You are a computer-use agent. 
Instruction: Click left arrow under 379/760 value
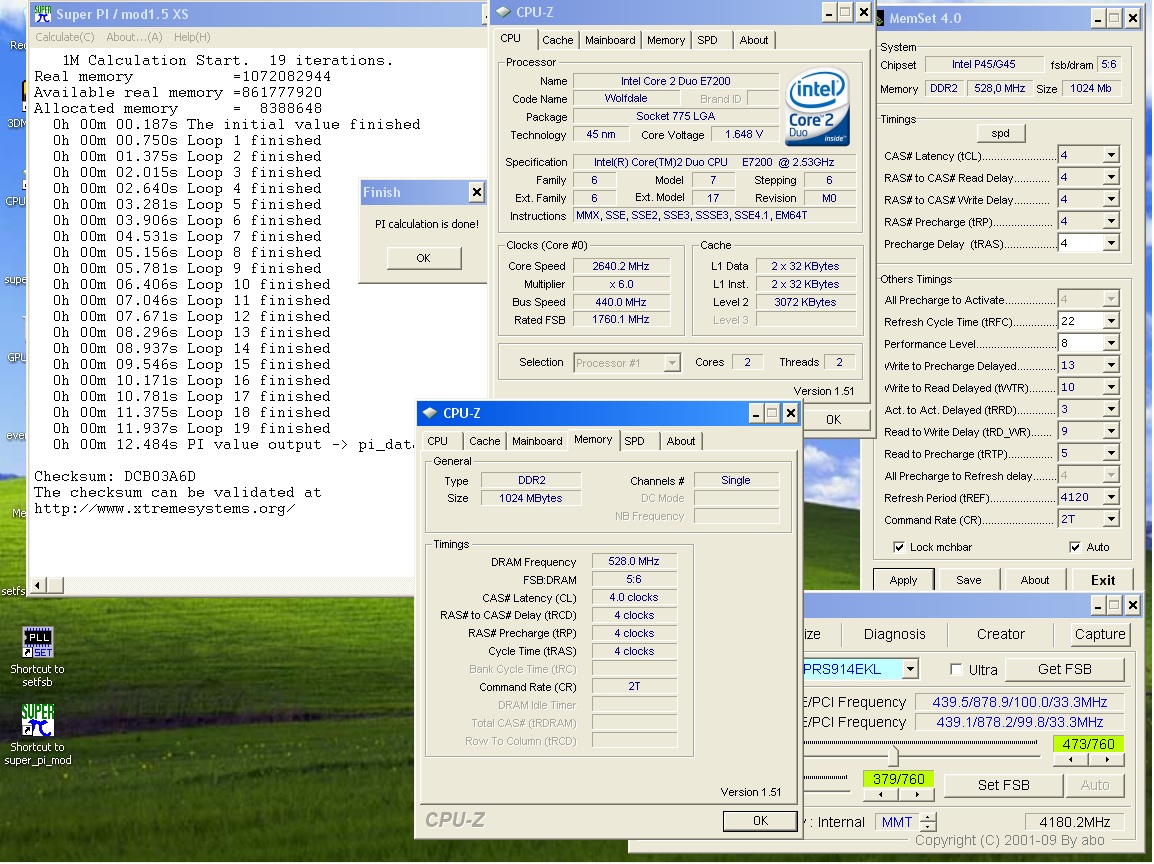pos(880,795)
